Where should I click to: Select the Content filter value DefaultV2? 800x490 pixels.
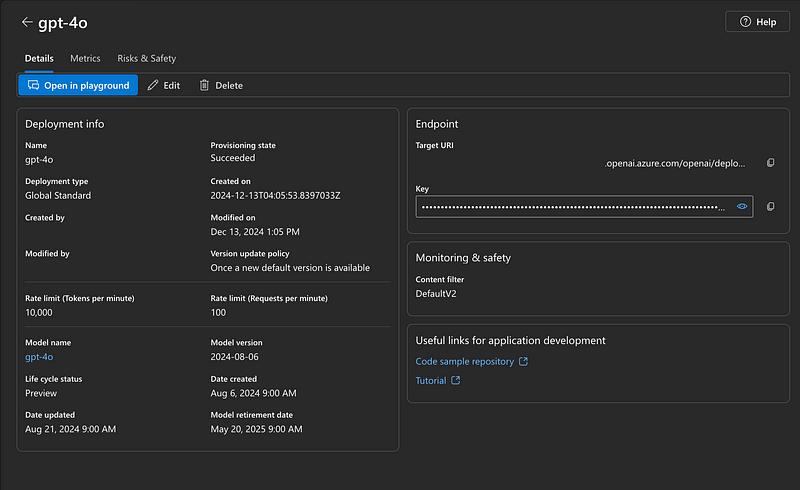(x=436, y=293)
